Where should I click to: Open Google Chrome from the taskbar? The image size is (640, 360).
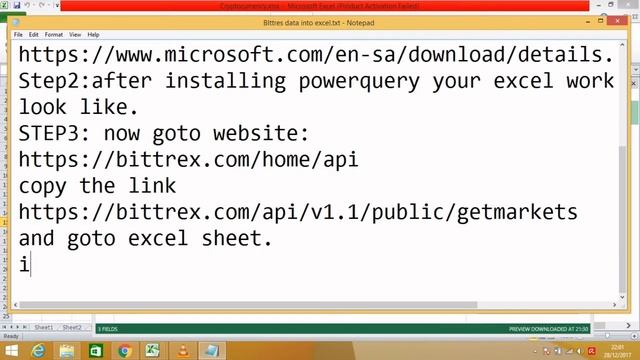tap(124, 351)
